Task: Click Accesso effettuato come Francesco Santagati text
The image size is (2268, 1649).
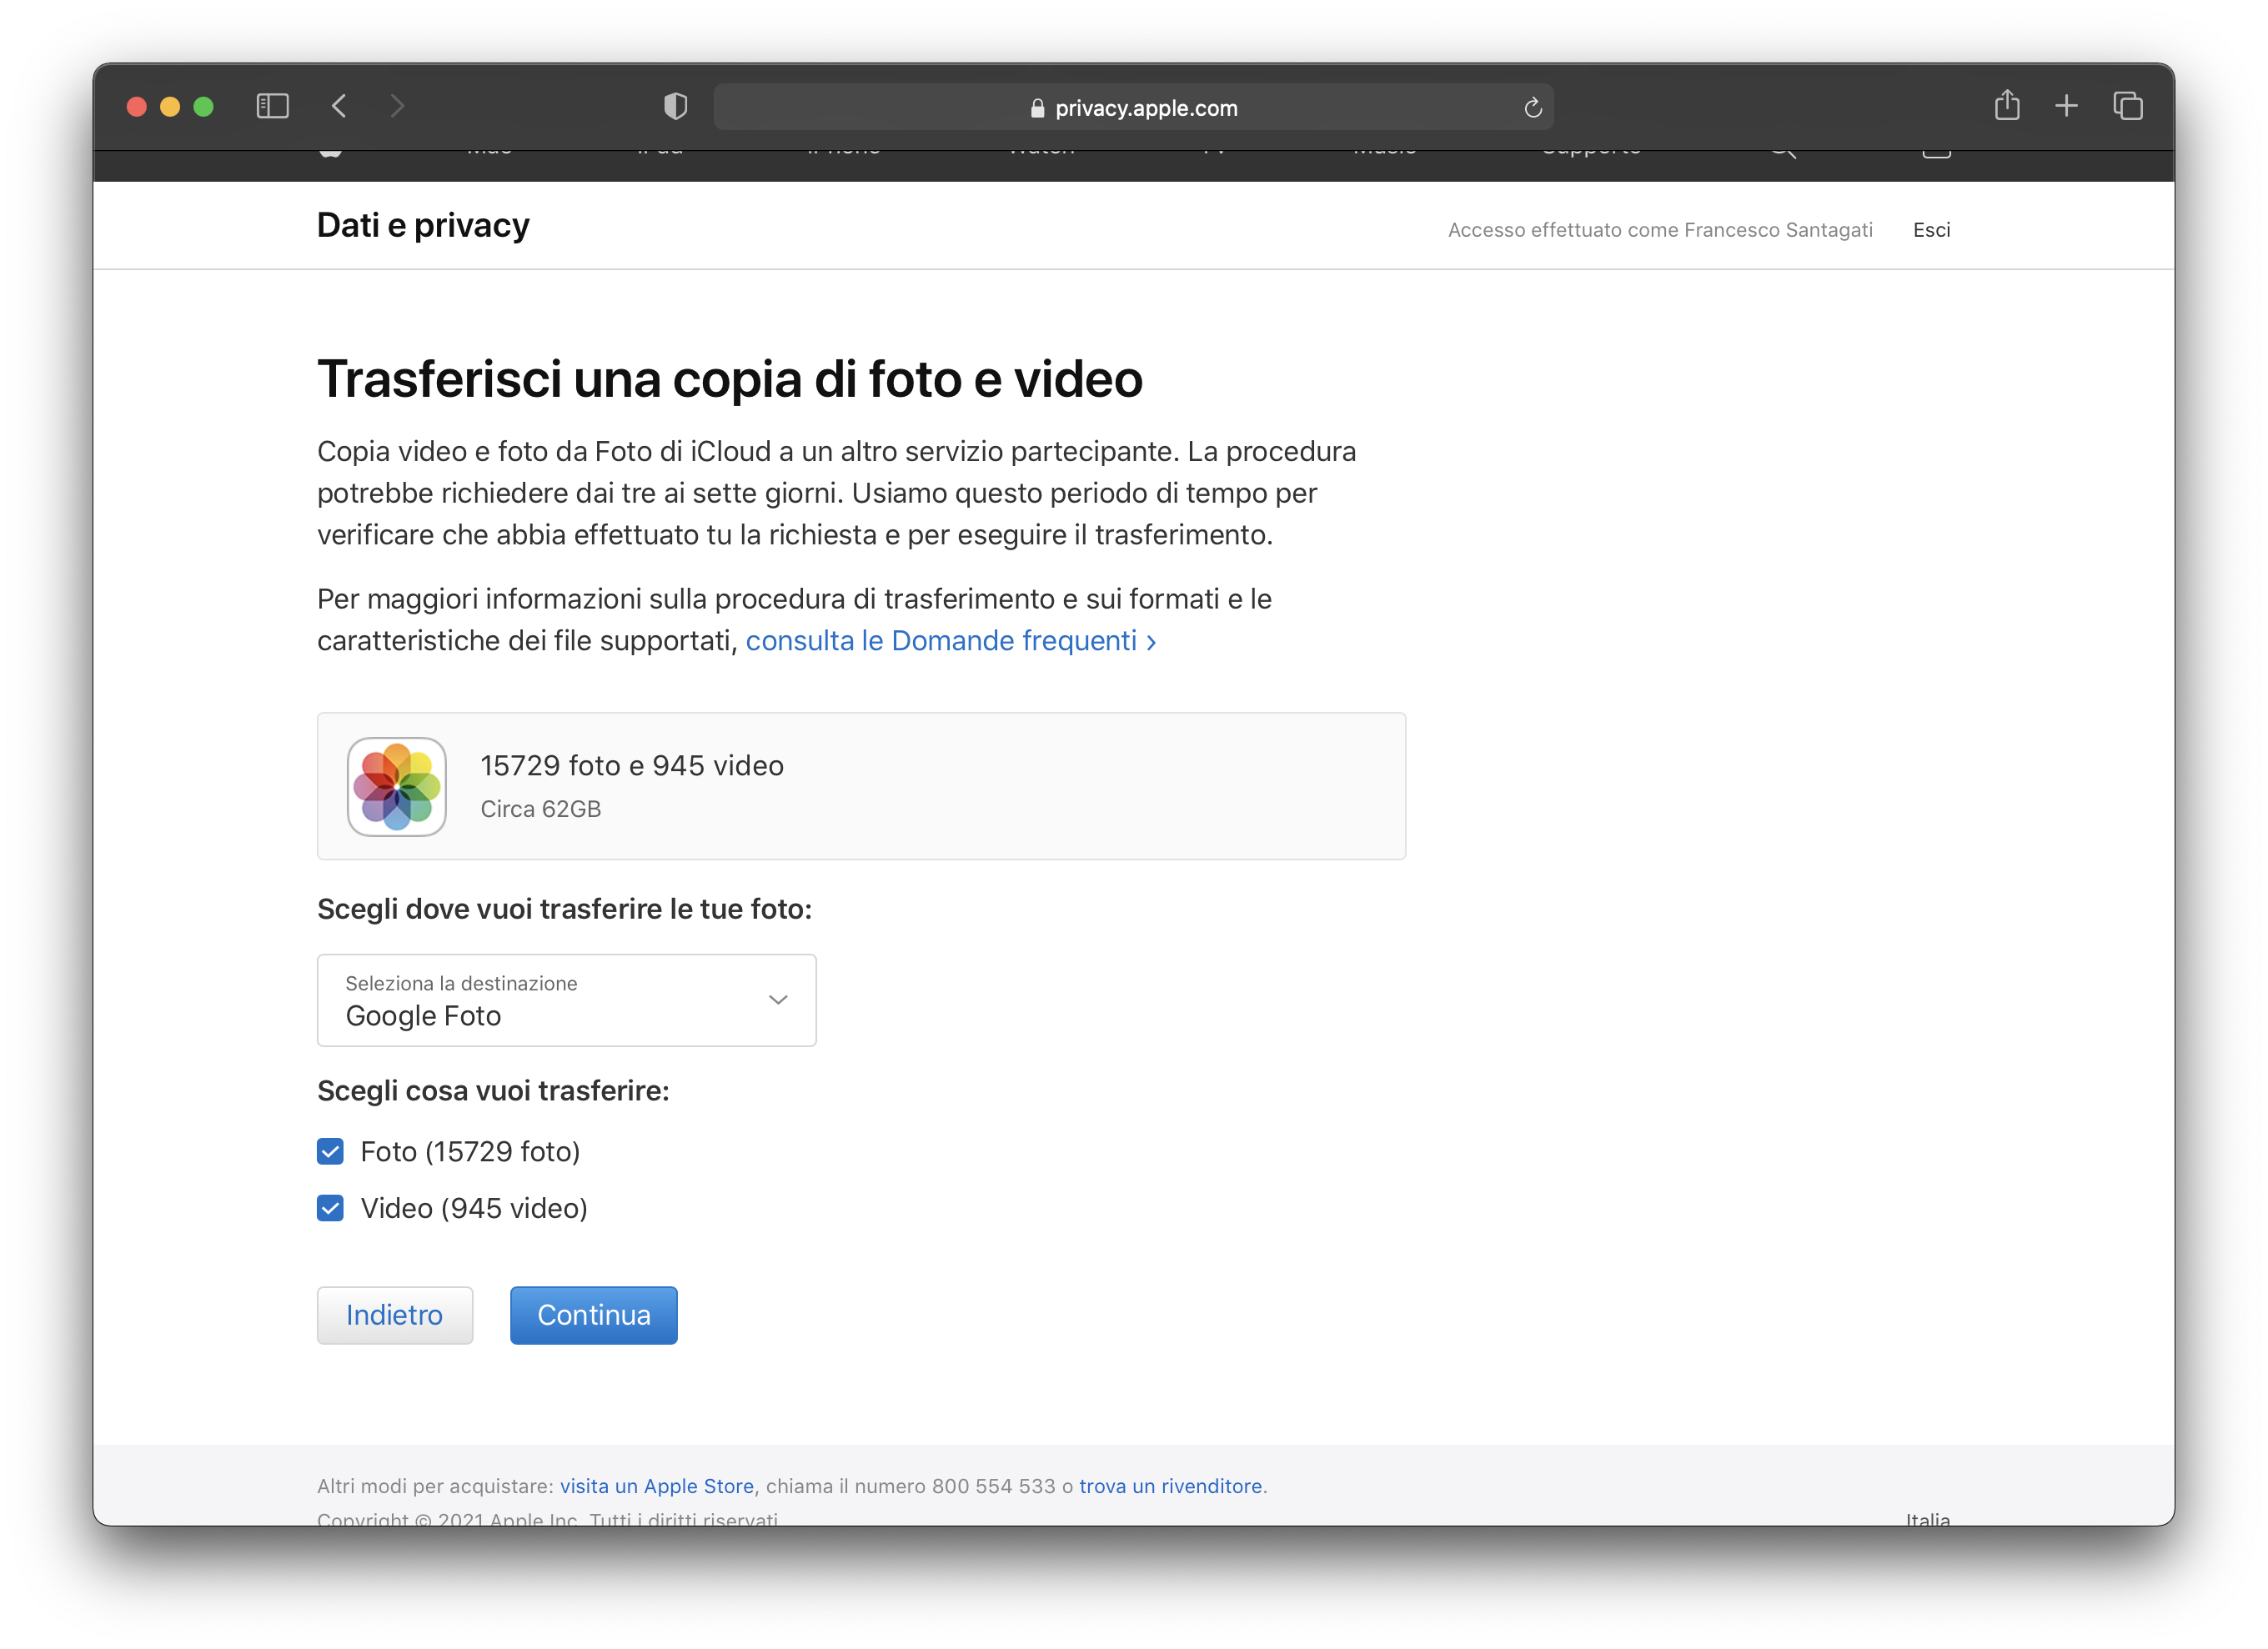Action: [x=1660, y=230]
